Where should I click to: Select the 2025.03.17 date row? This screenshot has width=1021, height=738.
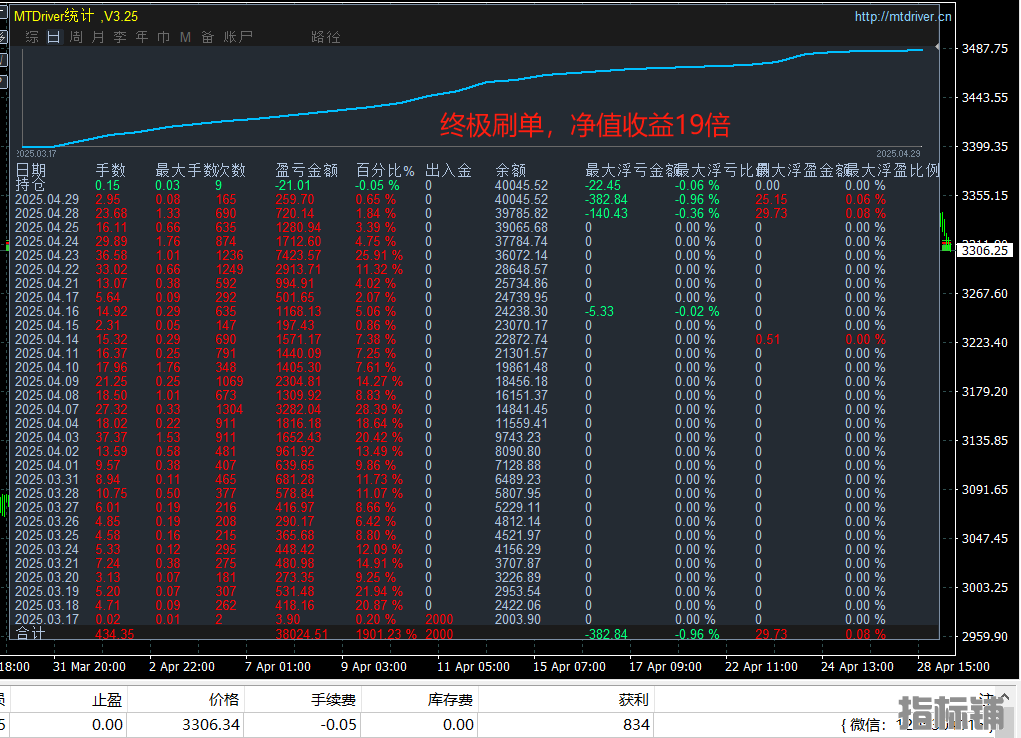click(47, 619)
